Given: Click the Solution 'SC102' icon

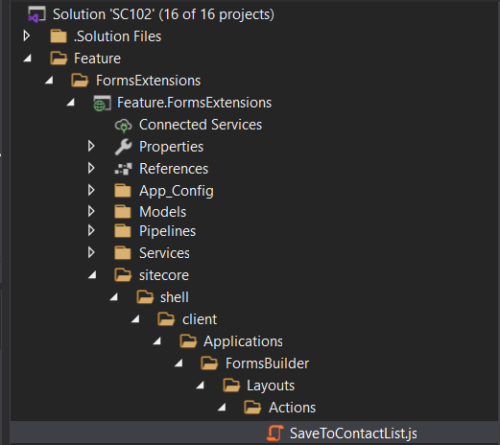Looking at the screenshot, I should point(37,15).
